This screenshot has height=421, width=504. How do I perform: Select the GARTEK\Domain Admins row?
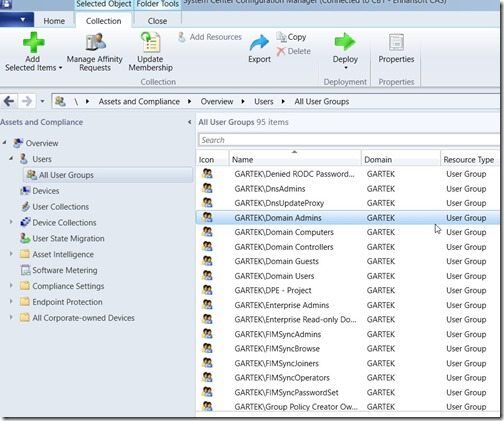[348, 218]
